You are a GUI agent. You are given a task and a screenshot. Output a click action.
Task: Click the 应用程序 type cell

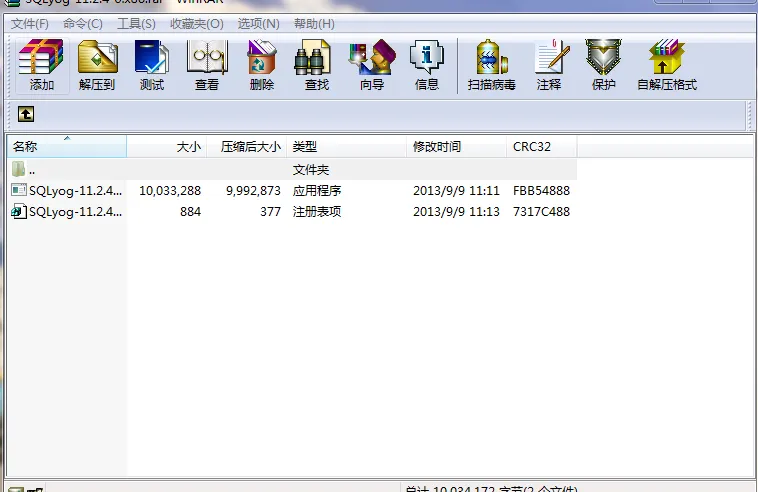click(317, 191)
